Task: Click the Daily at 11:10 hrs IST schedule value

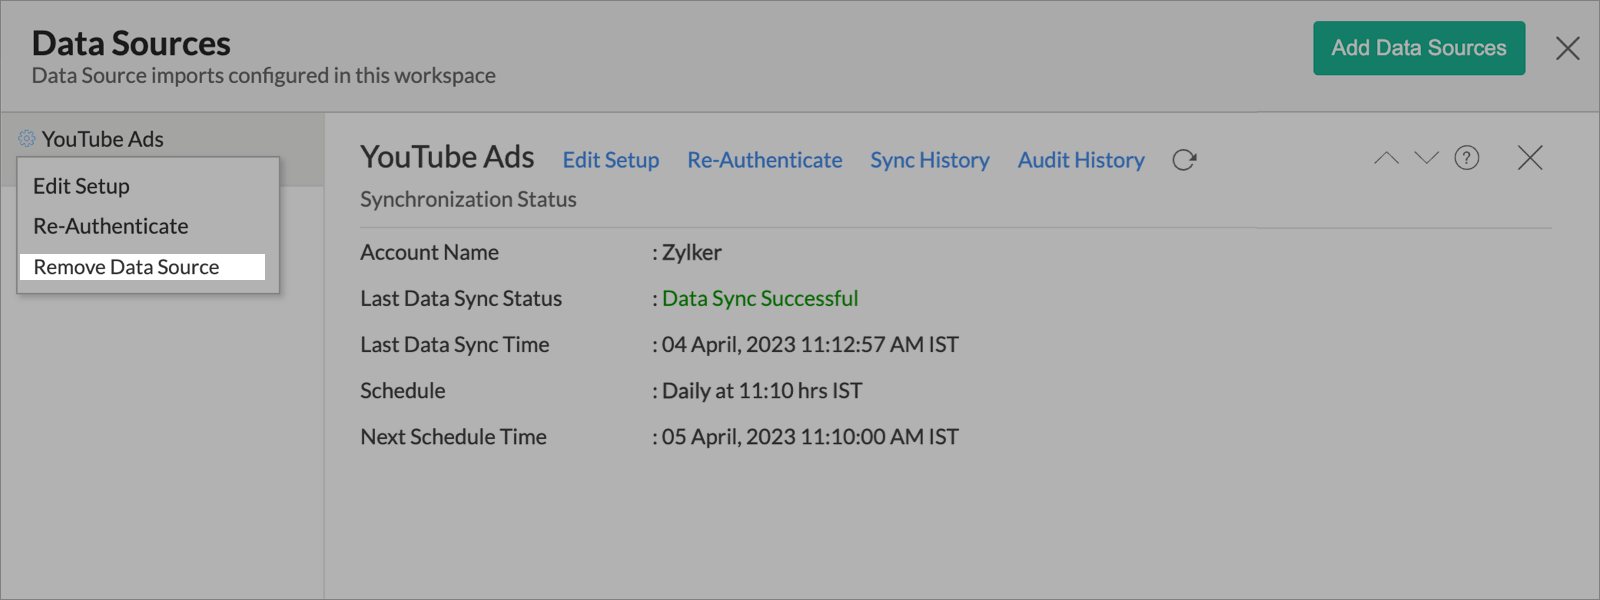Action: point(762,390)
